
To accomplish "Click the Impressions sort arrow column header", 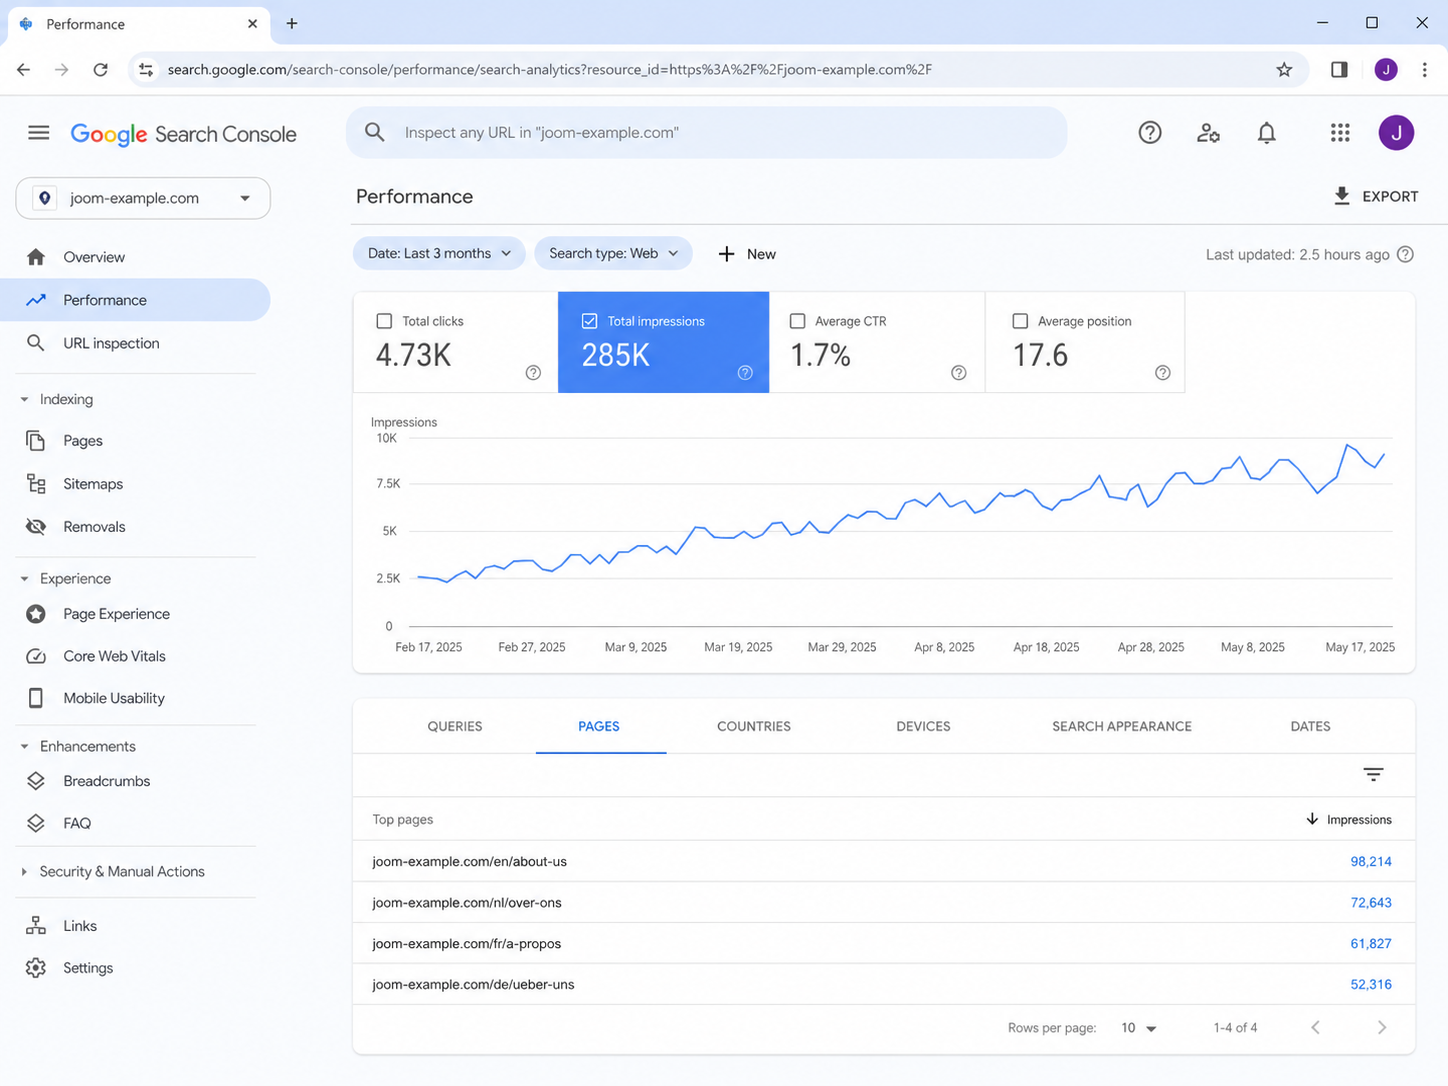I will point(1348,819).
